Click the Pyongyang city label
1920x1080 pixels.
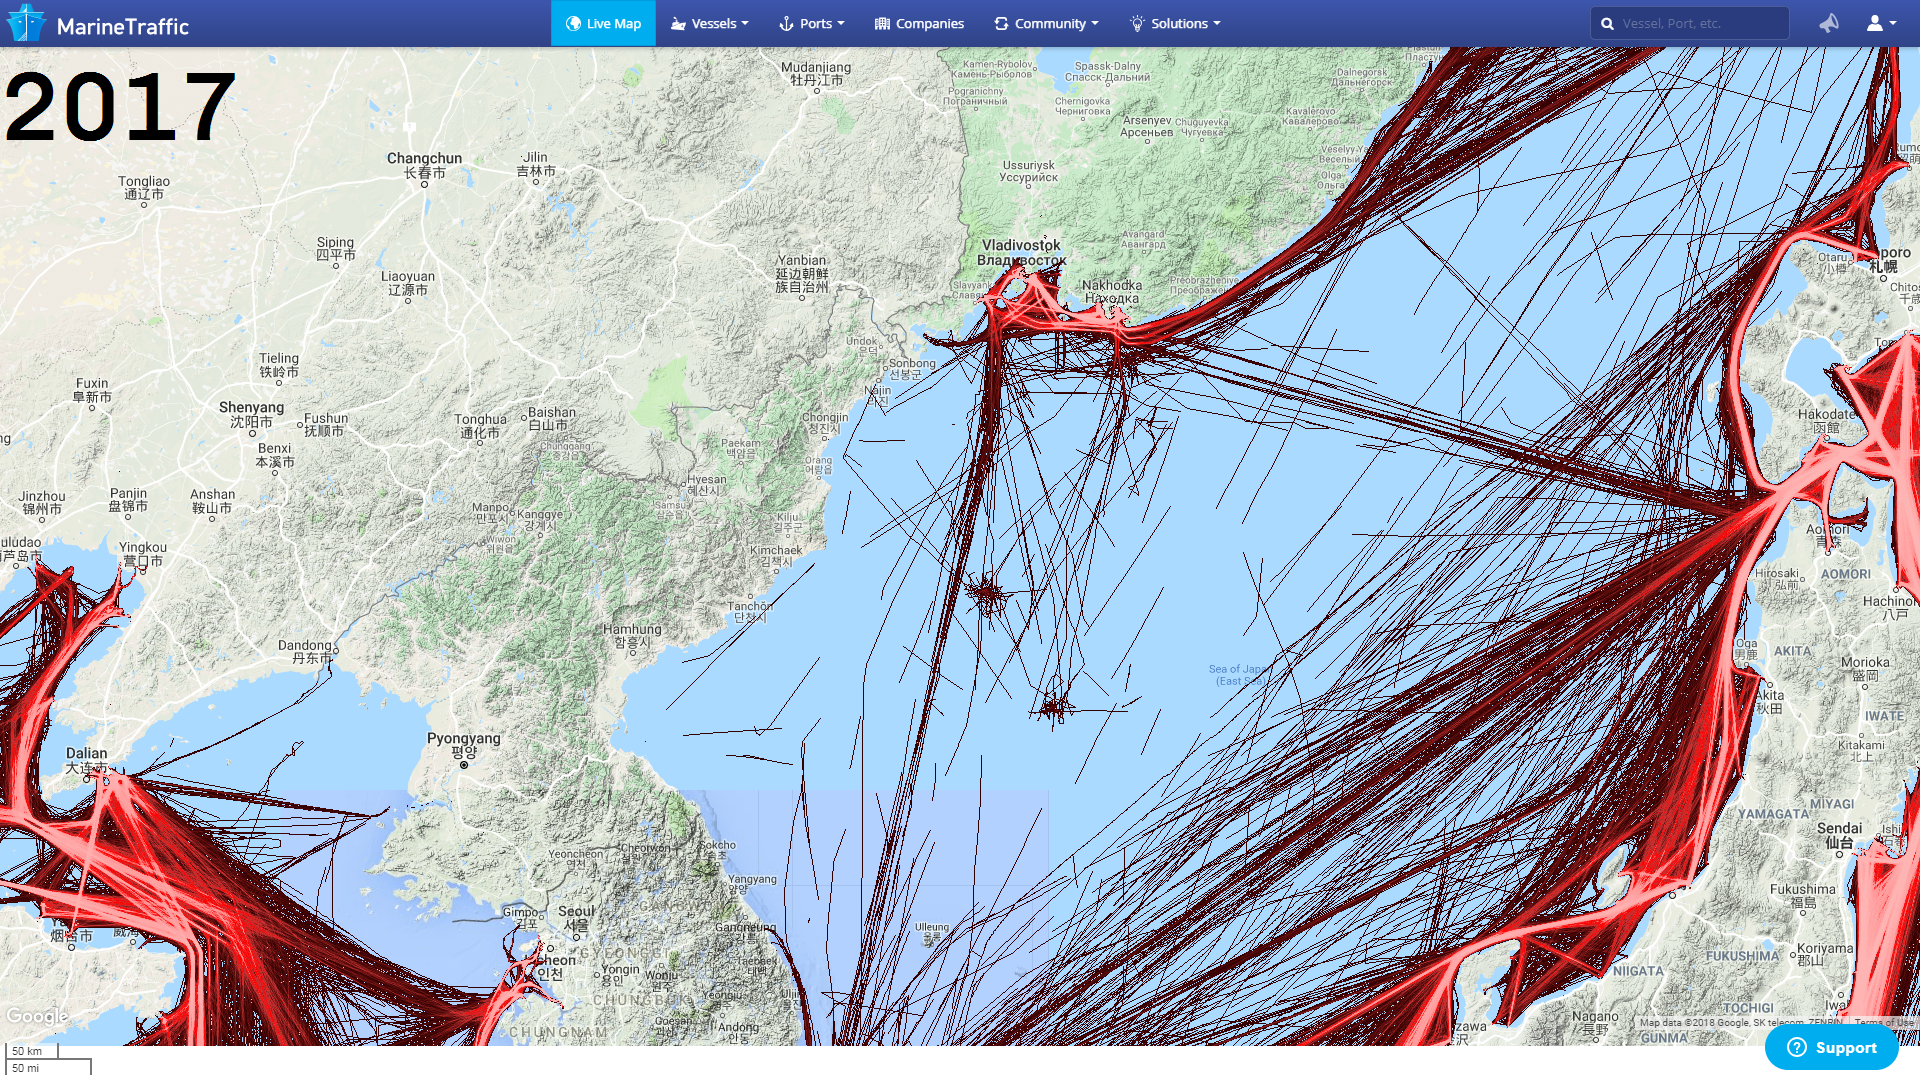[x=464, y=745]
